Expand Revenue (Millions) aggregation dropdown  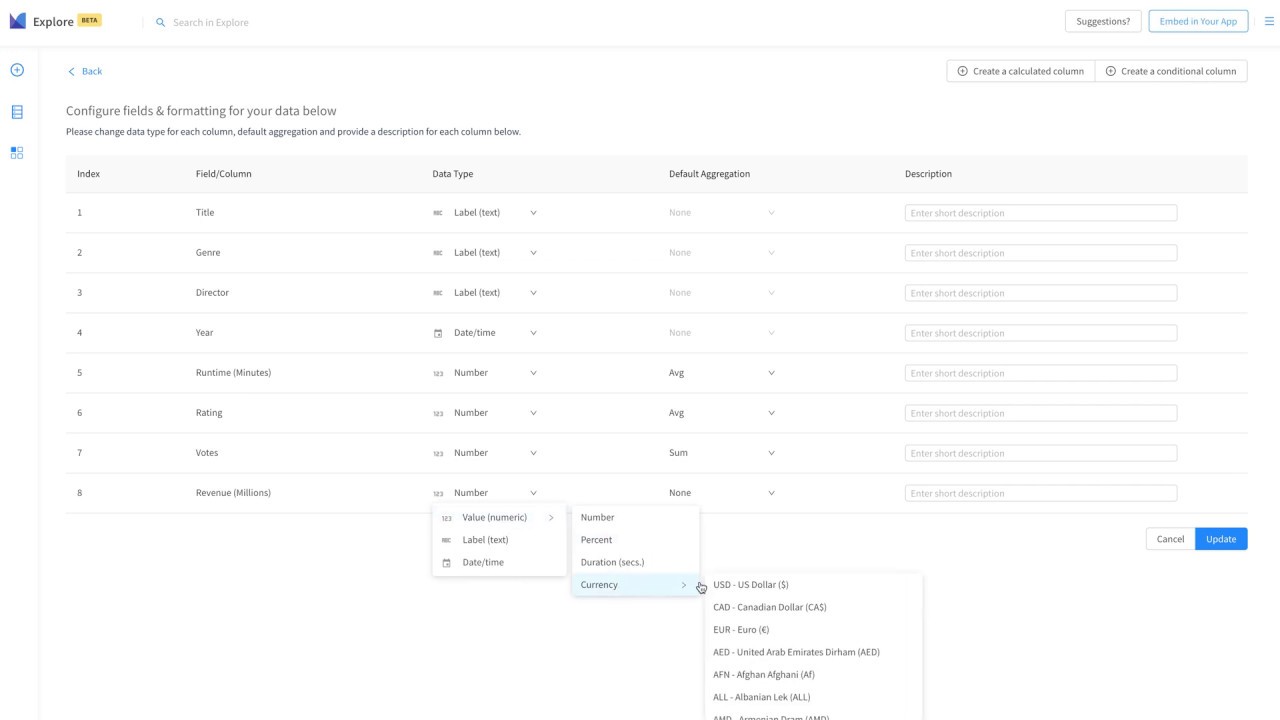pyautogui.click(x=771, y=492)
